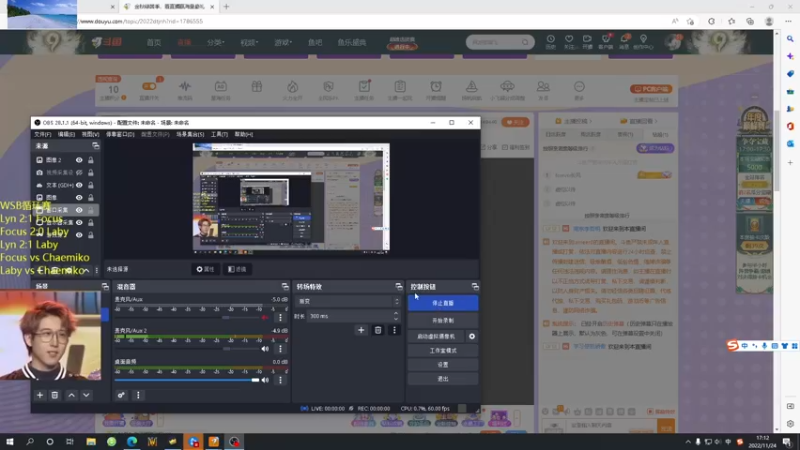Image resolution: width=800 pixels, height=450 pixels.
Task: Move scene up with arrow icon
Action: [71, 395]
